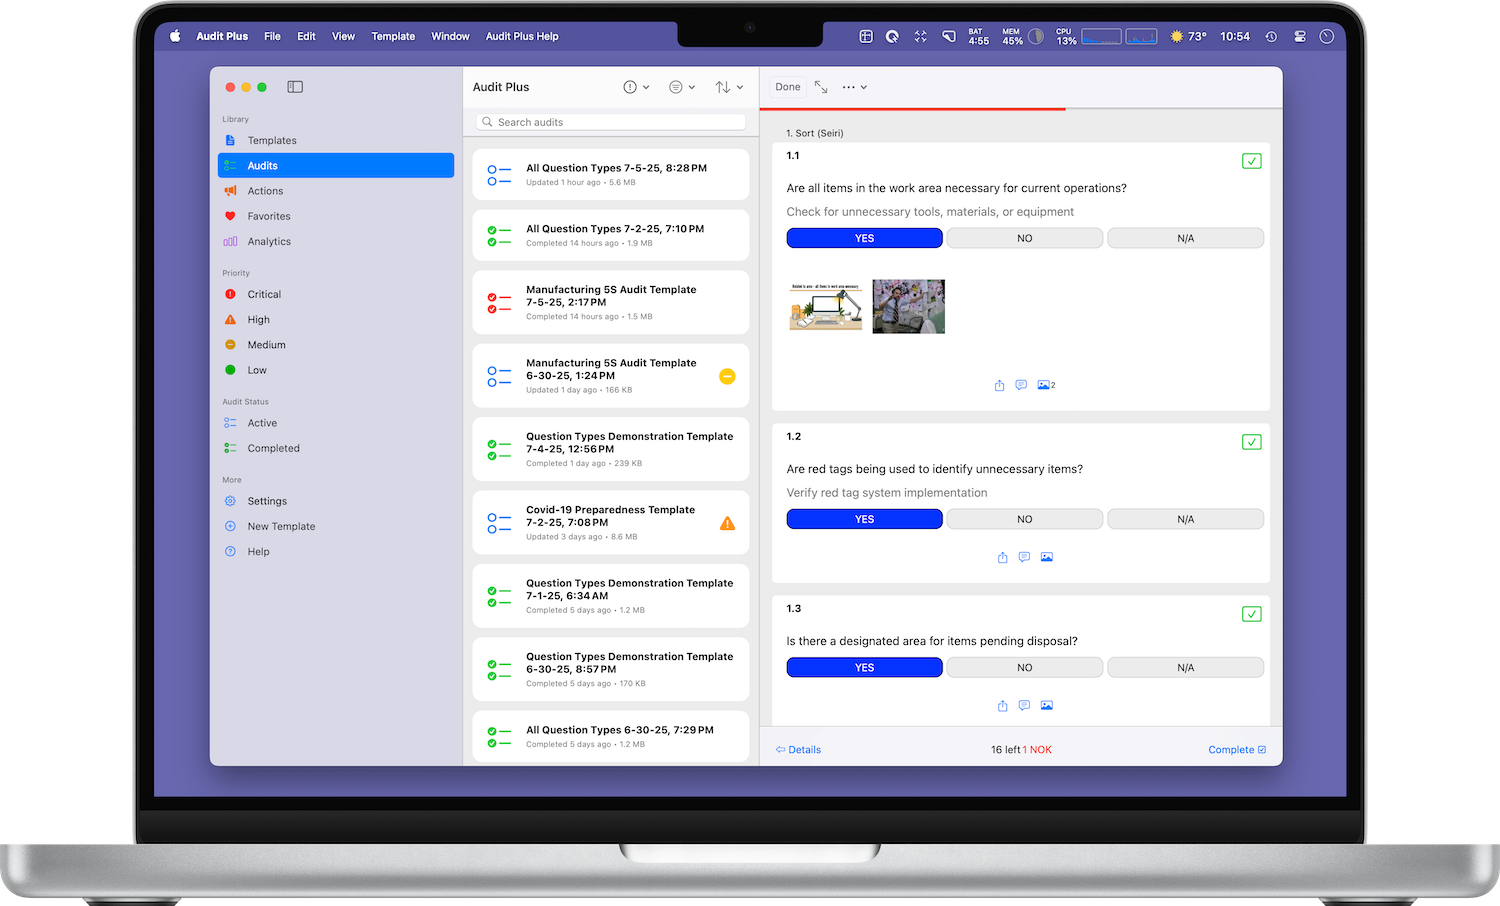This screenshot has height=906, width=1500.
Task: Go back to Details
Action: coord(798,750)
